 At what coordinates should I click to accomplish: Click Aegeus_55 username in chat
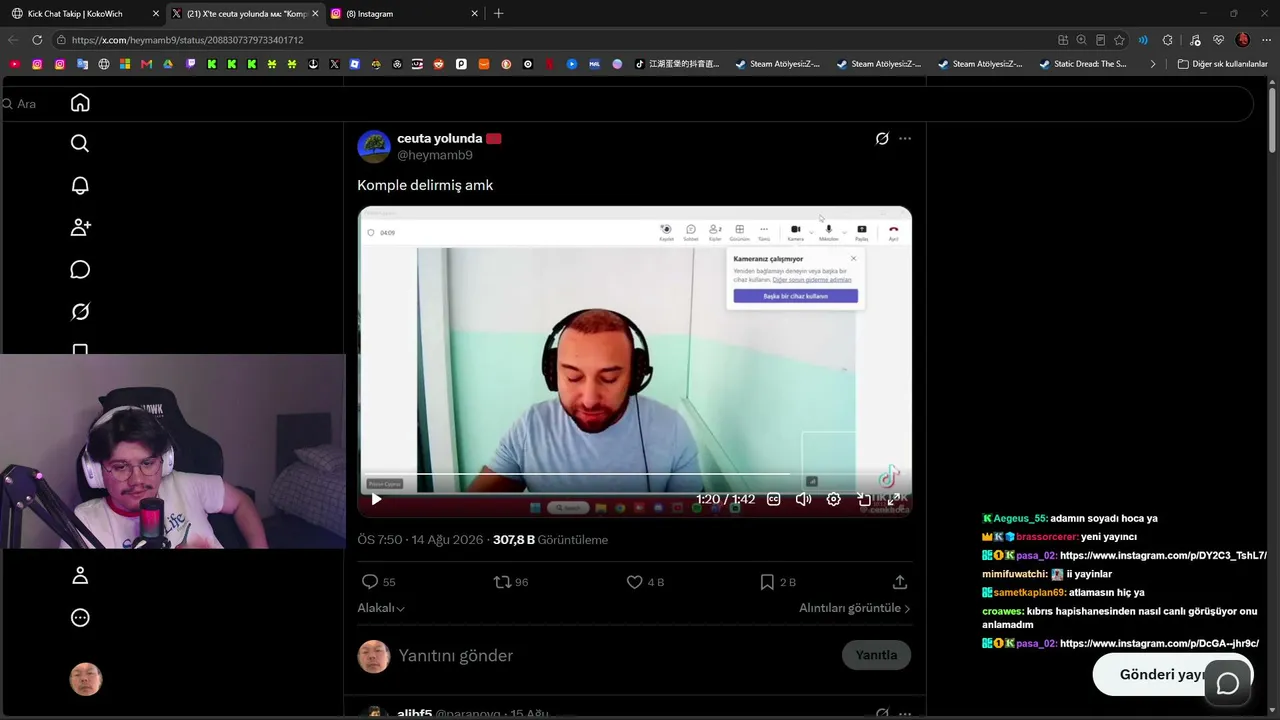tap(1021, 519)
